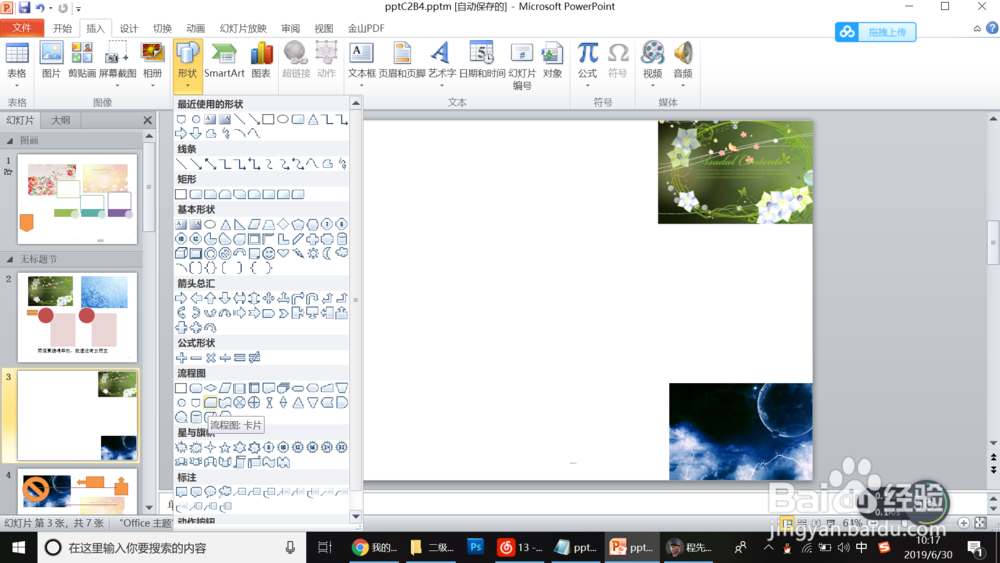Pick the plus sign equation shape

181,358
